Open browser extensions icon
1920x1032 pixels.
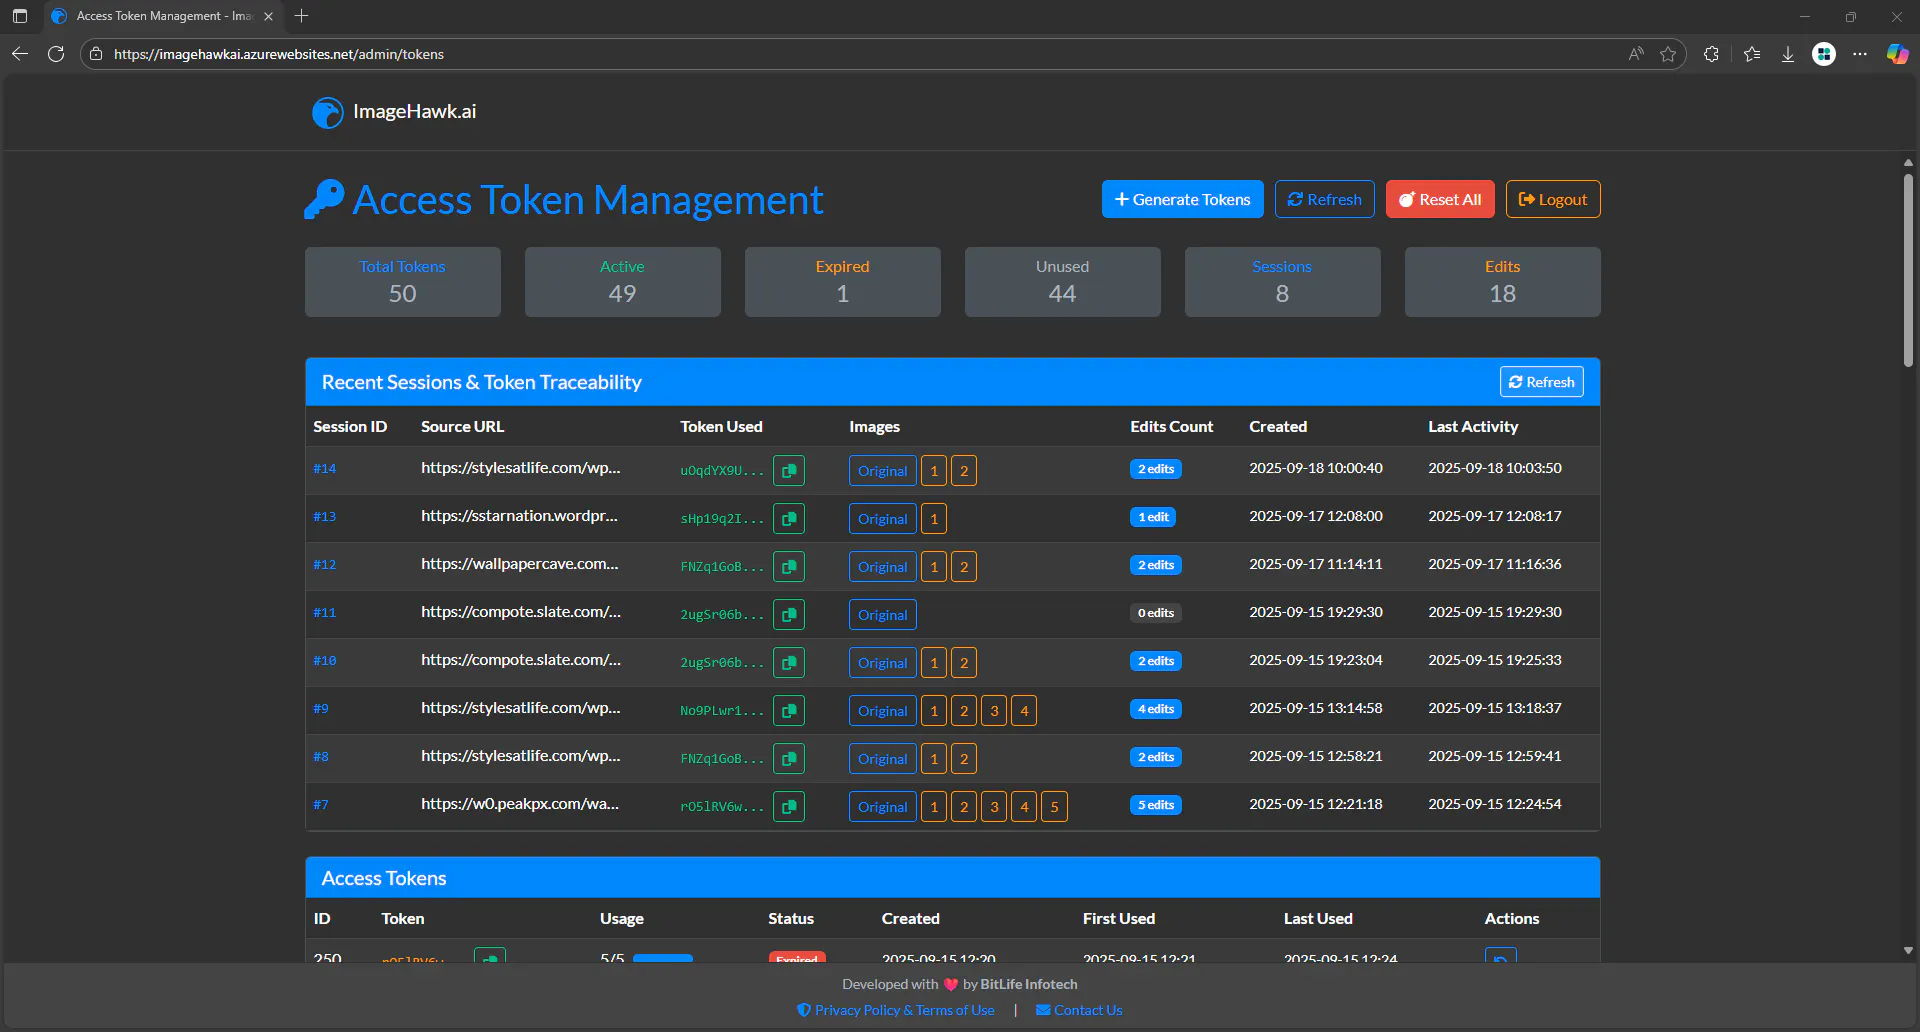tap(1711, 54)
